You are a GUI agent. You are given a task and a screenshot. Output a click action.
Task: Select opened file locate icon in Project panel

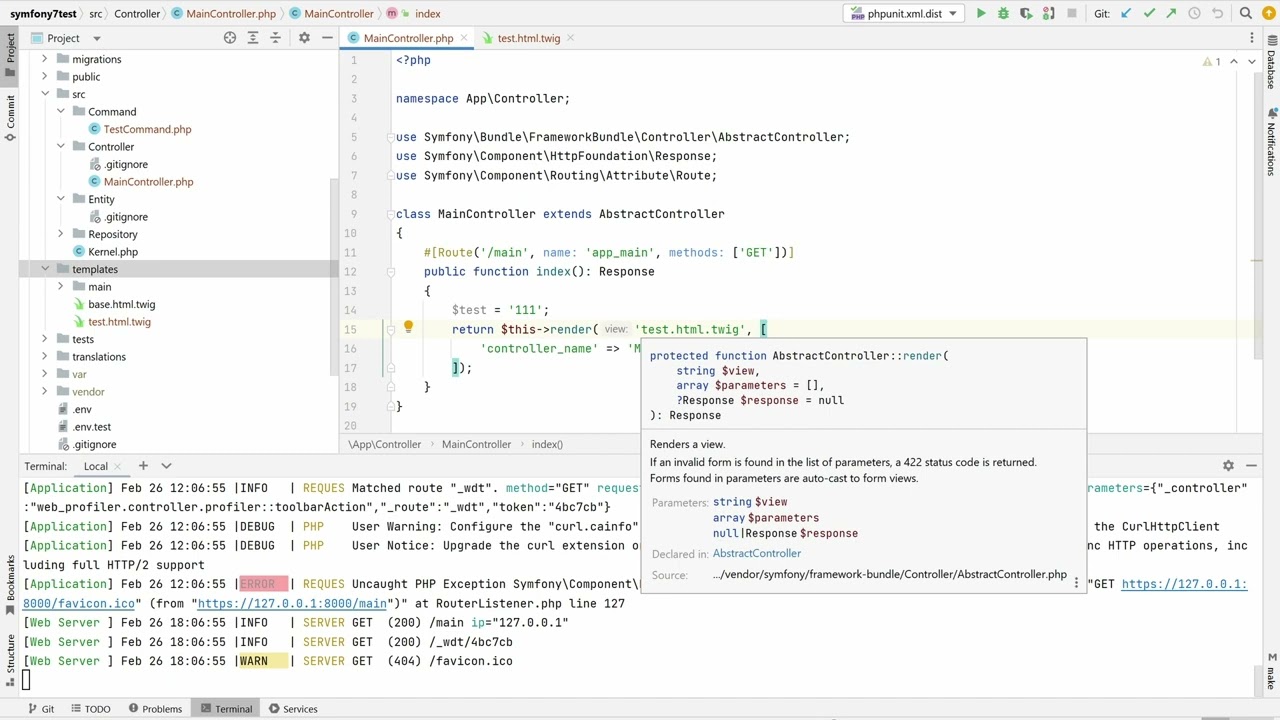230,38
